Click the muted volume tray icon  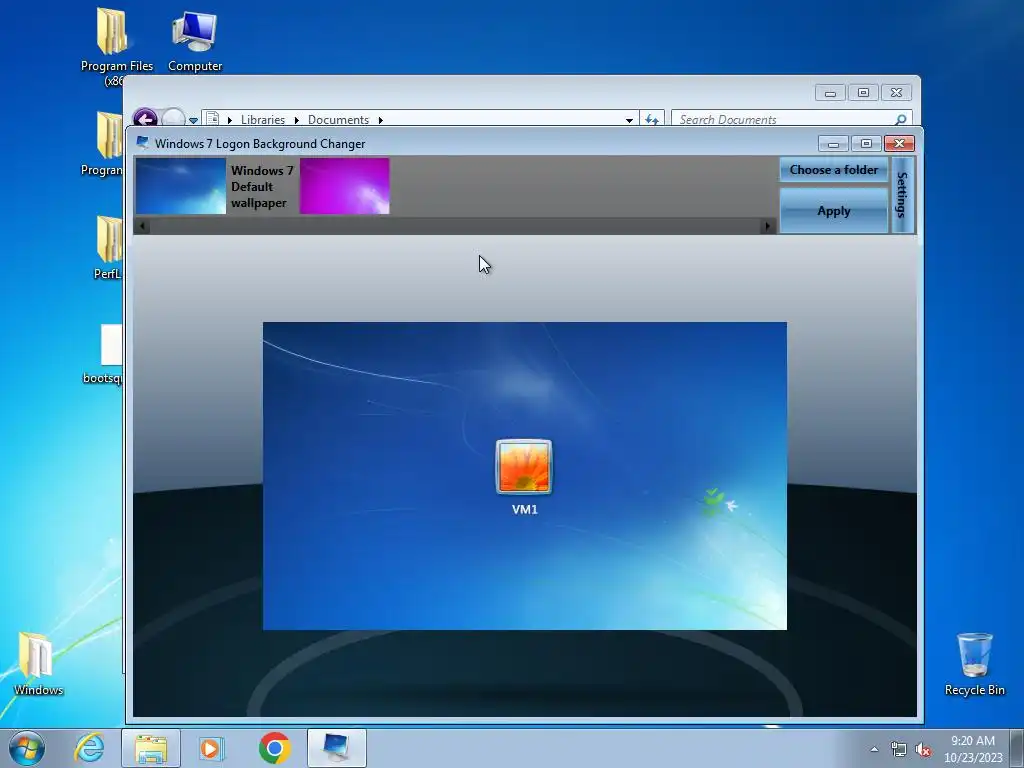(x=923, y=749)
